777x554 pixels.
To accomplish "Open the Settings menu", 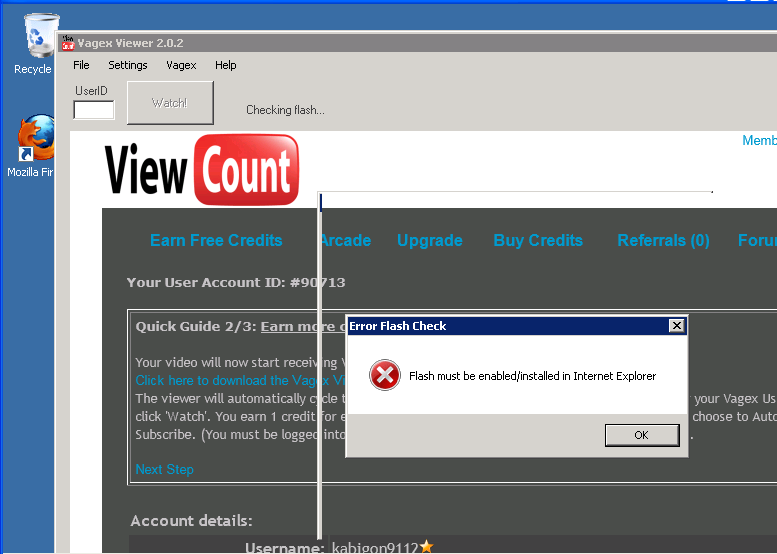I will click(128, 65).
